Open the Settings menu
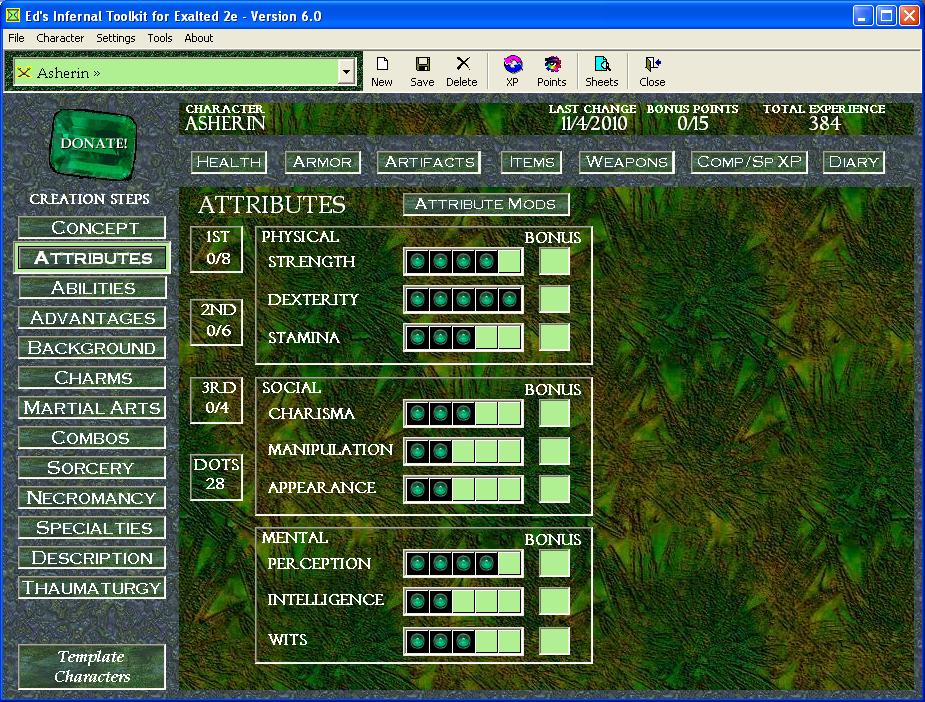 pyautogui.click(x=116, y=38)
